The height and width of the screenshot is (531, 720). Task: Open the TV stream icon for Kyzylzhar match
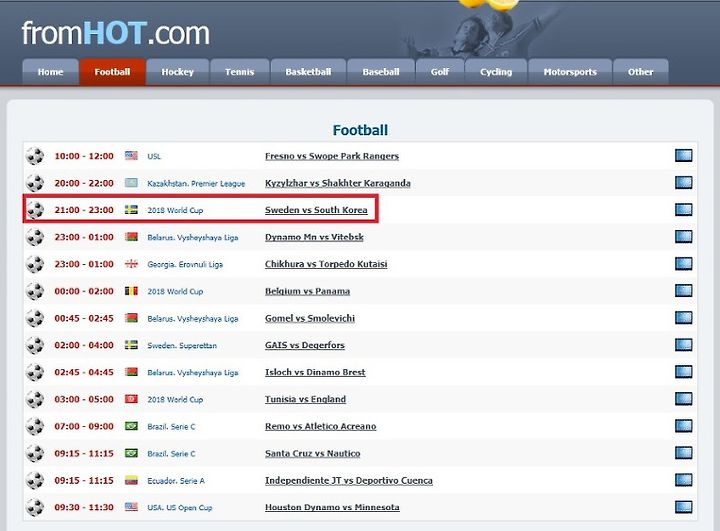(x=684, y=183)
